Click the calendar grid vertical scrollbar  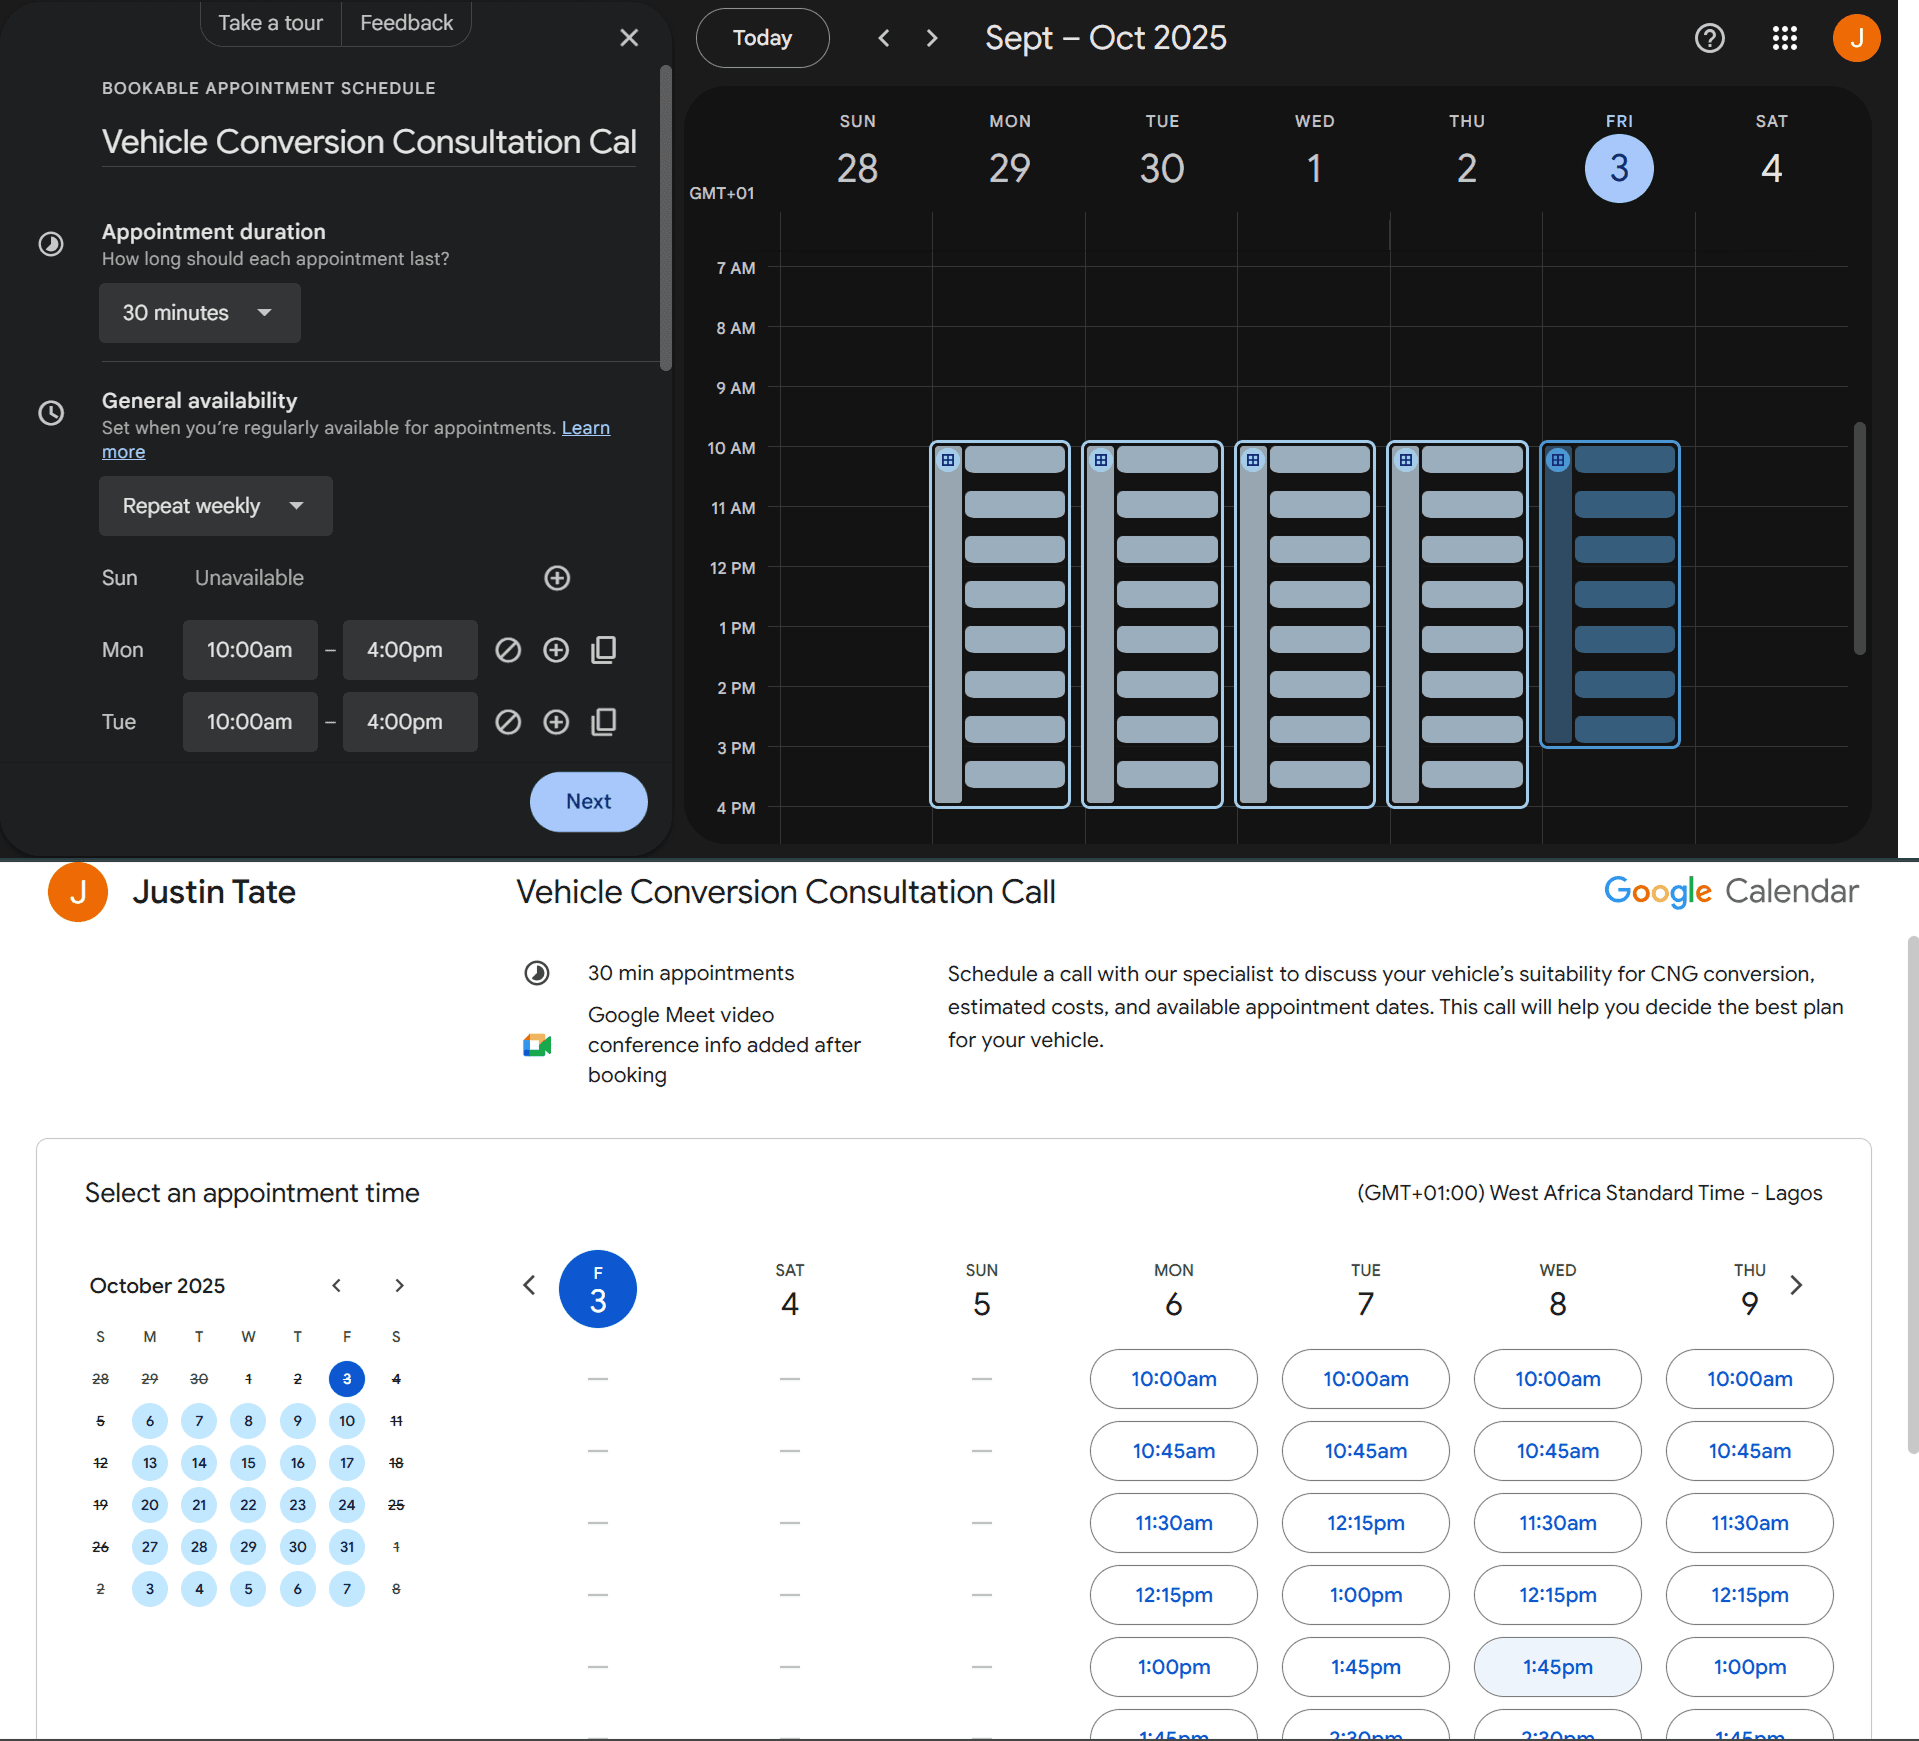tap(1860, 538)
